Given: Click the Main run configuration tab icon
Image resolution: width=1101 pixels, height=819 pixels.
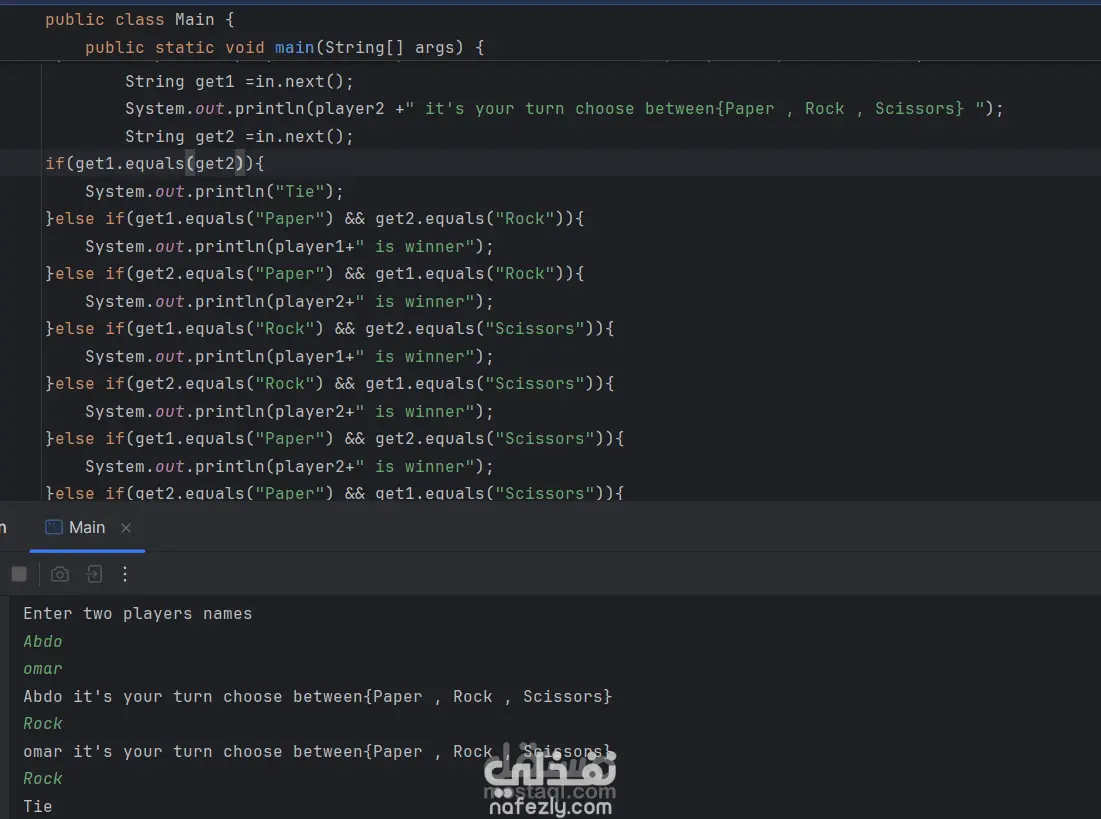Looking at the screenshot, I should pos(54,527).
